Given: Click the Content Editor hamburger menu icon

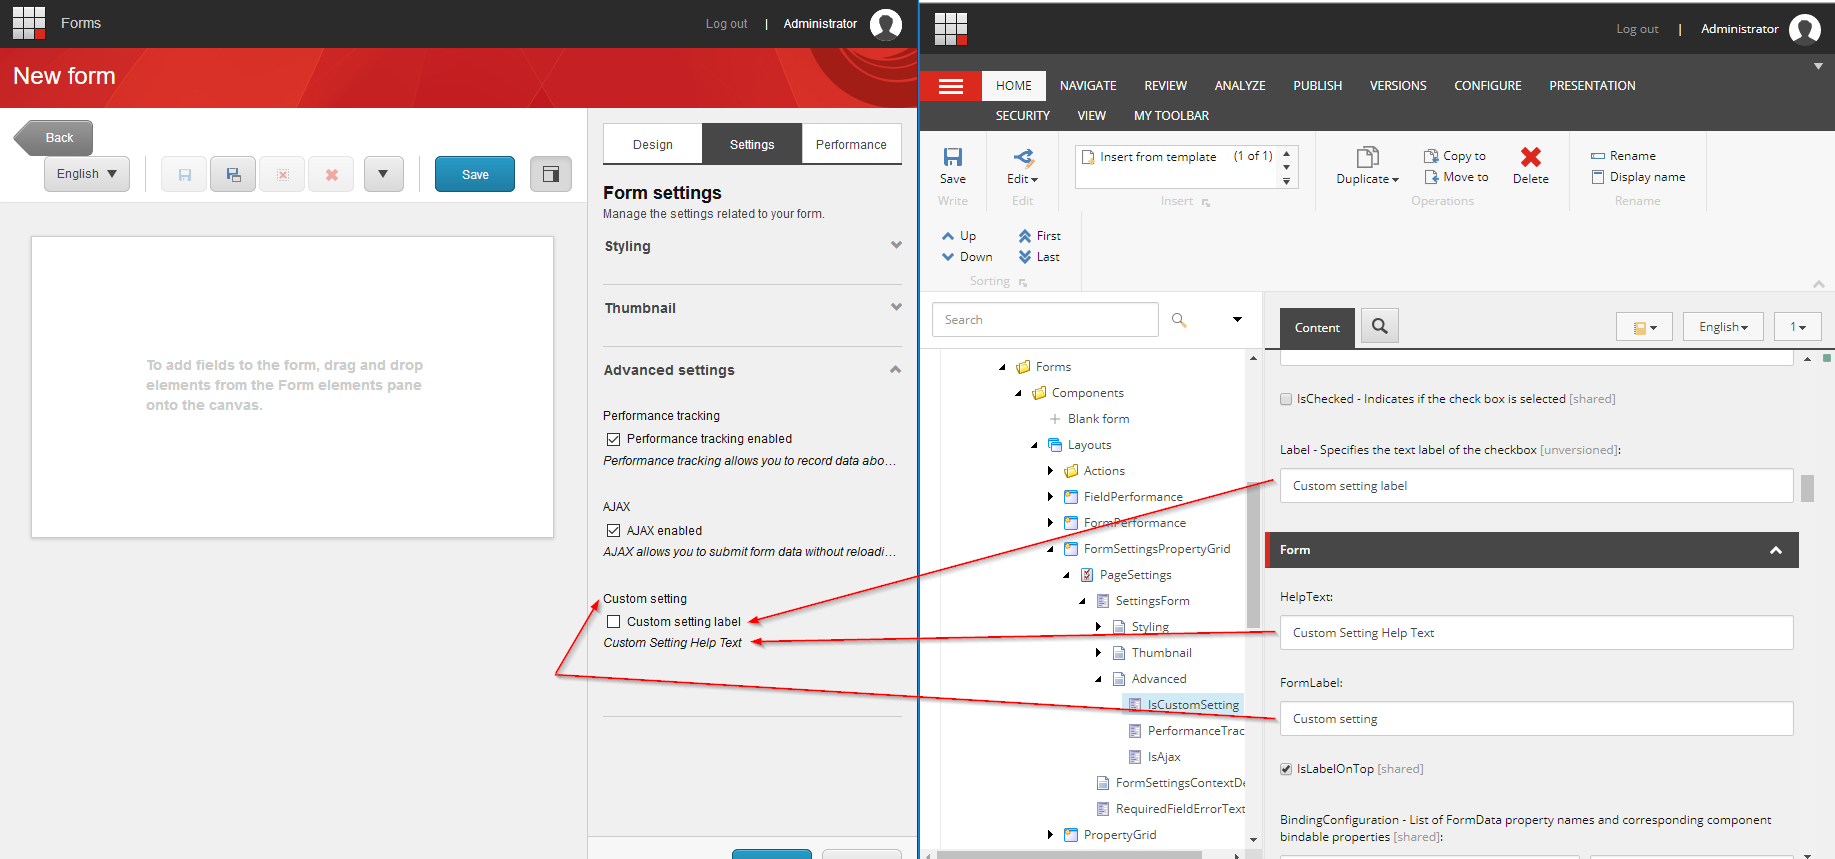Looking at the screenshot, I should tap(951, 86).
